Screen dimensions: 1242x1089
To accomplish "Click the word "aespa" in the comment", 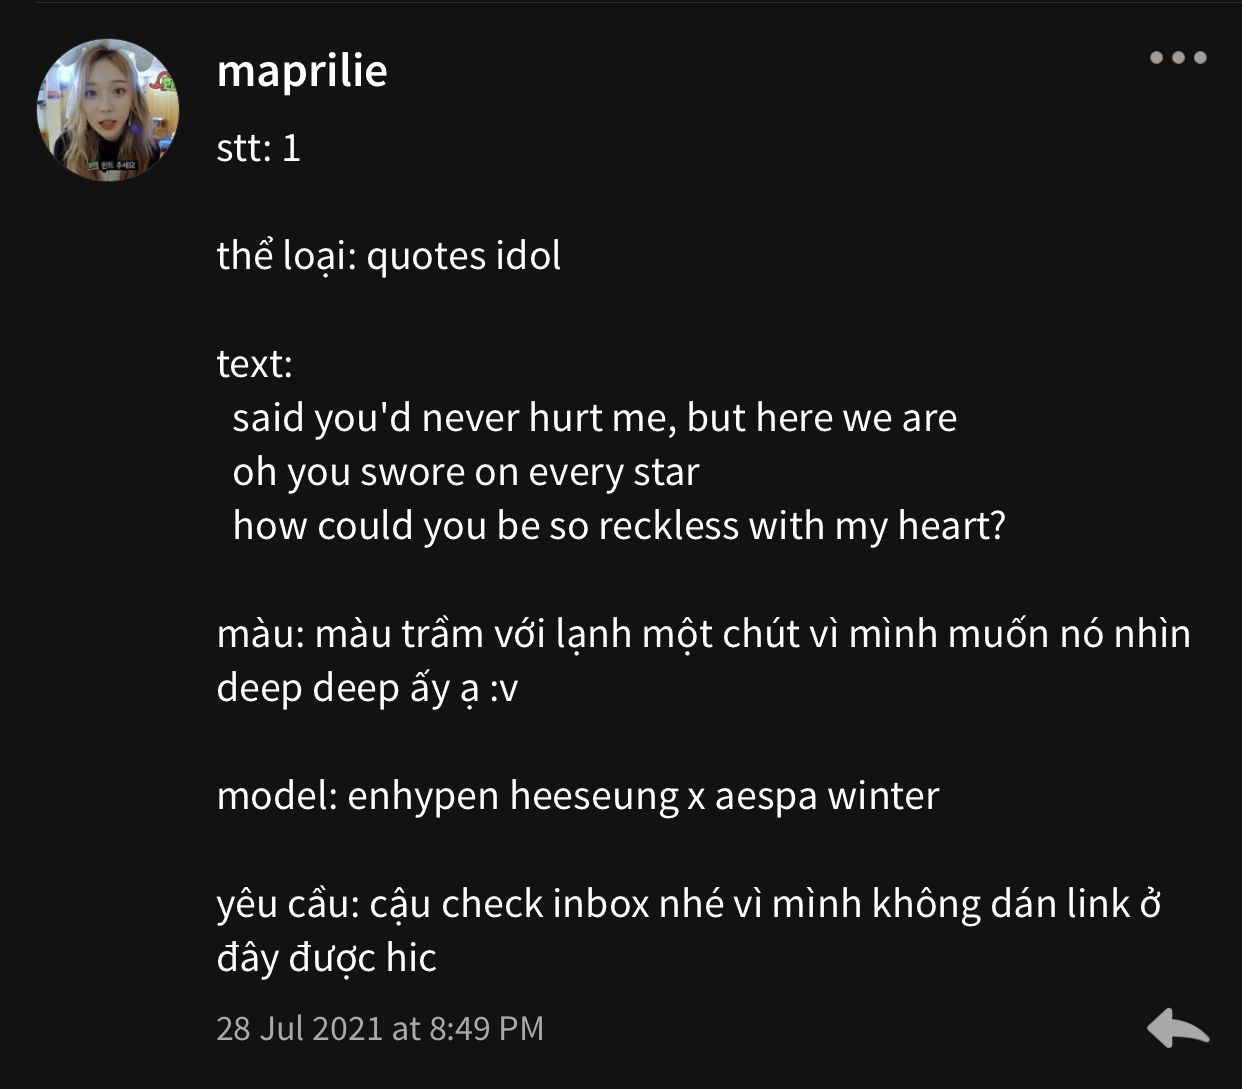I will click(x=765, y=796).
